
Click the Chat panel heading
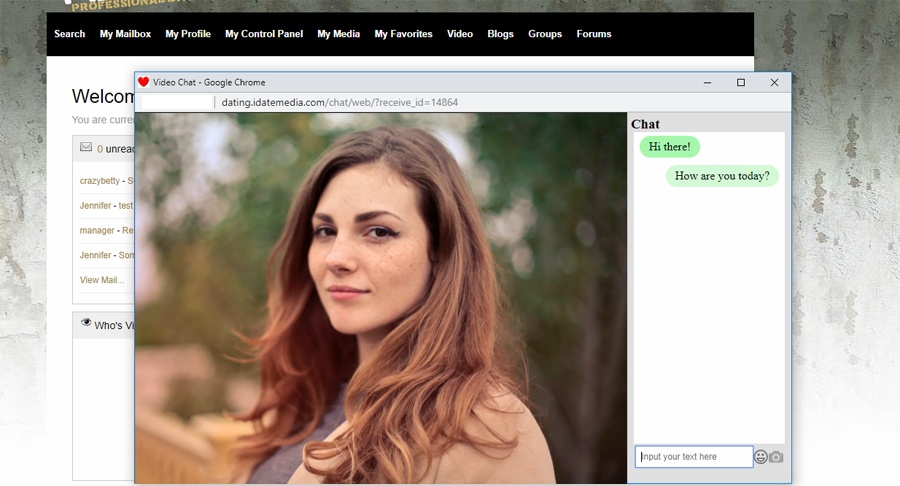click(645, 124)
